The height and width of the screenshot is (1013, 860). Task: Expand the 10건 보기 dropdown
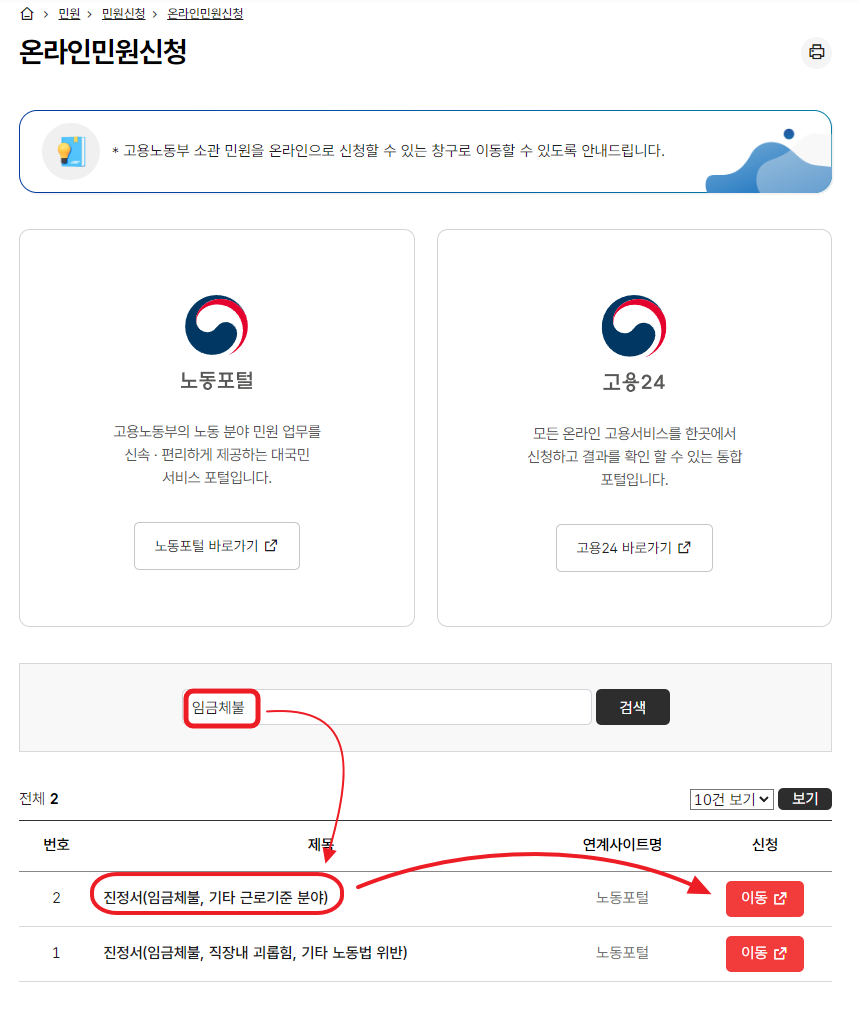pos(731,799)
